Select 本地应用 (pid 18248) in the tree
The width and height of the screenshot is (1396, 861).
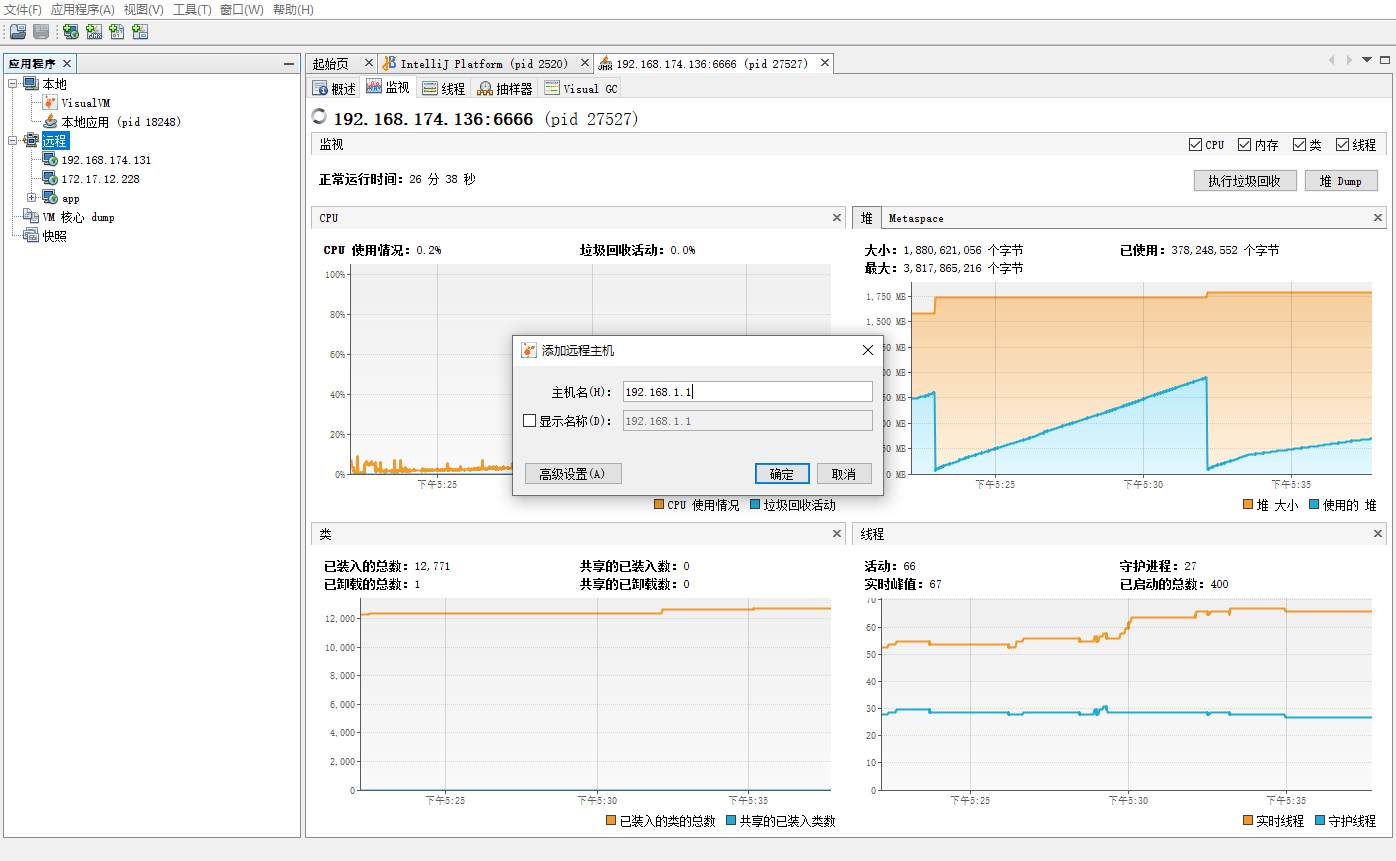121,122
